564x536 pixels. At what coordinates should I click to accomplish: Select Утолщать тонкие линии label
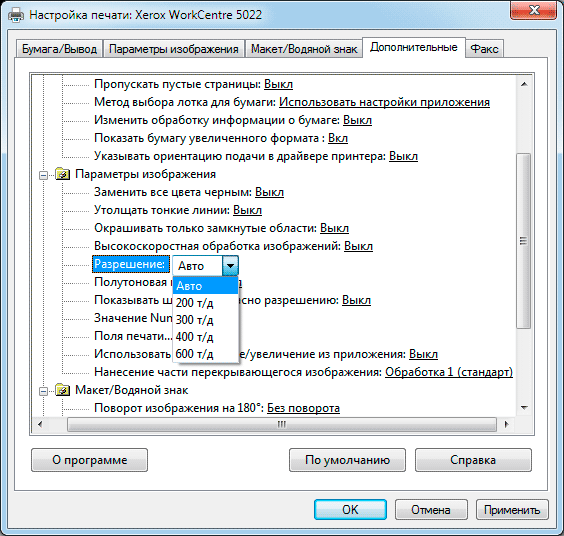(x=162, y=210)
